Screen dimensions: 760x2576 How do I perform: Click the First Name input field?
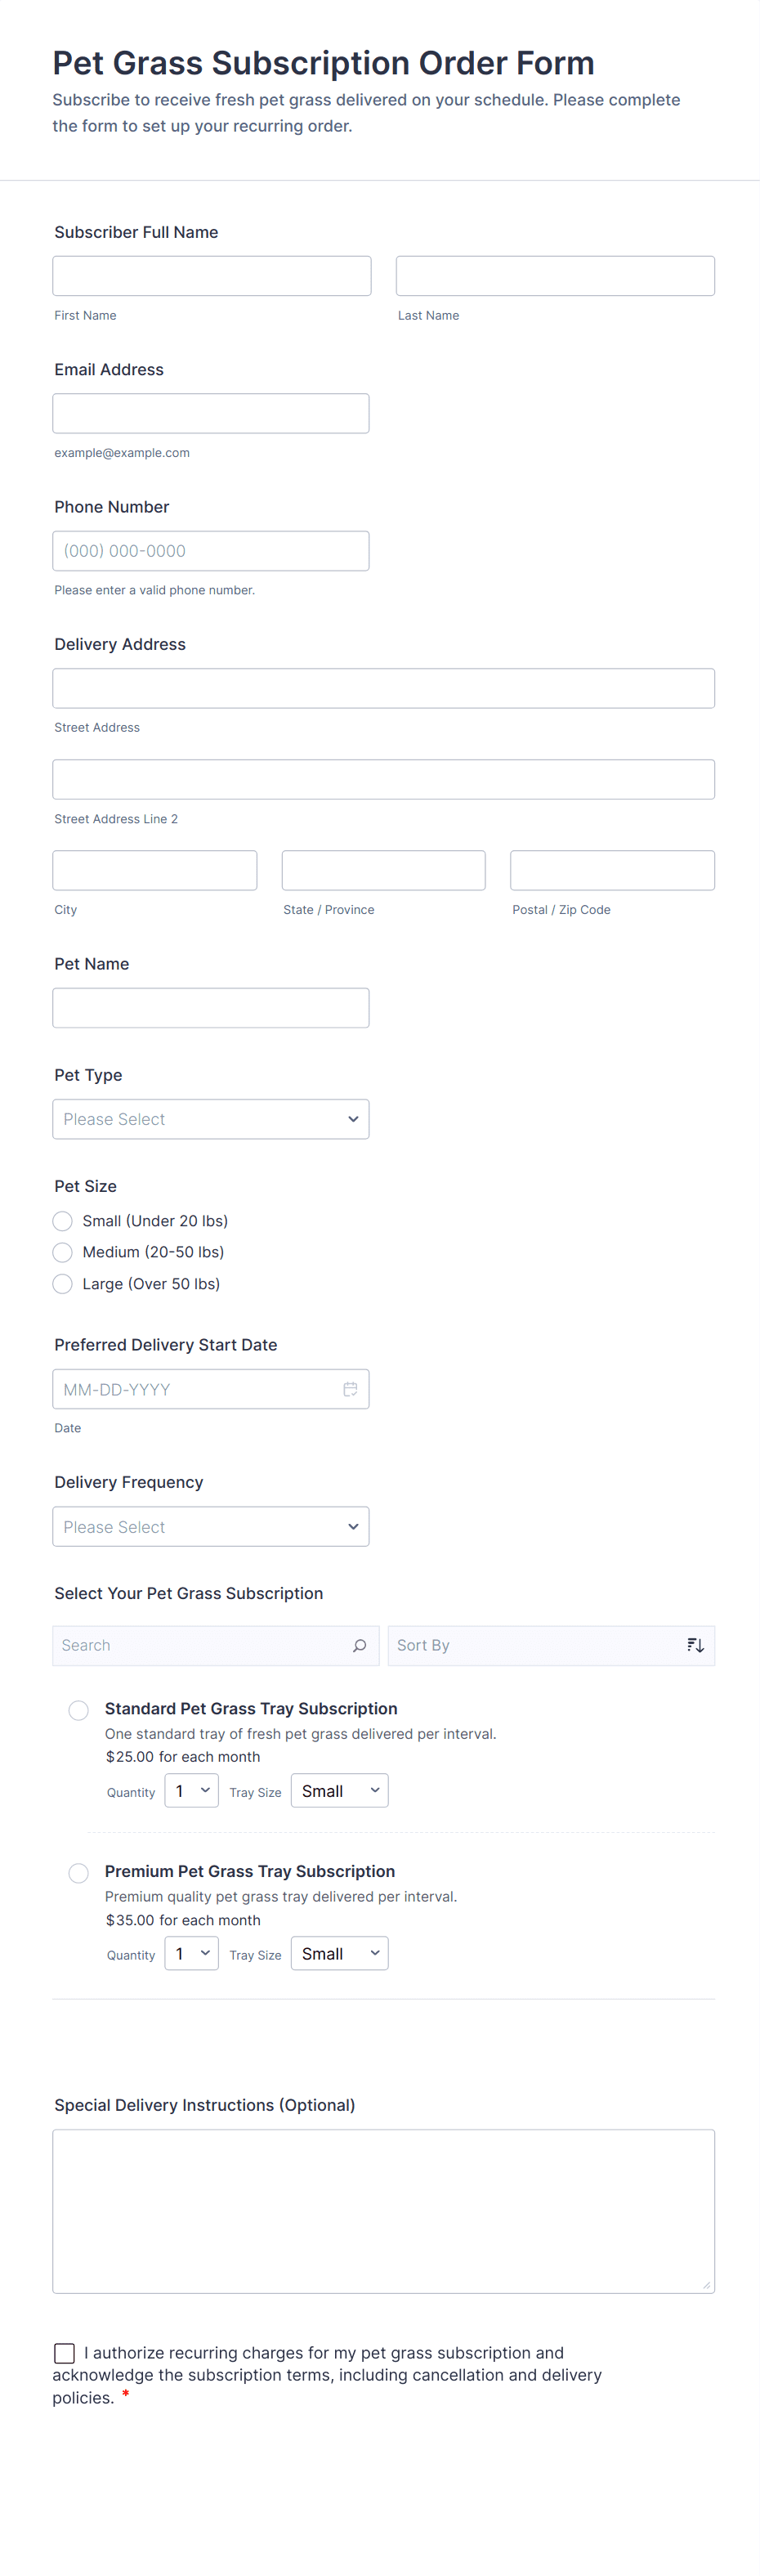point(212,276)
